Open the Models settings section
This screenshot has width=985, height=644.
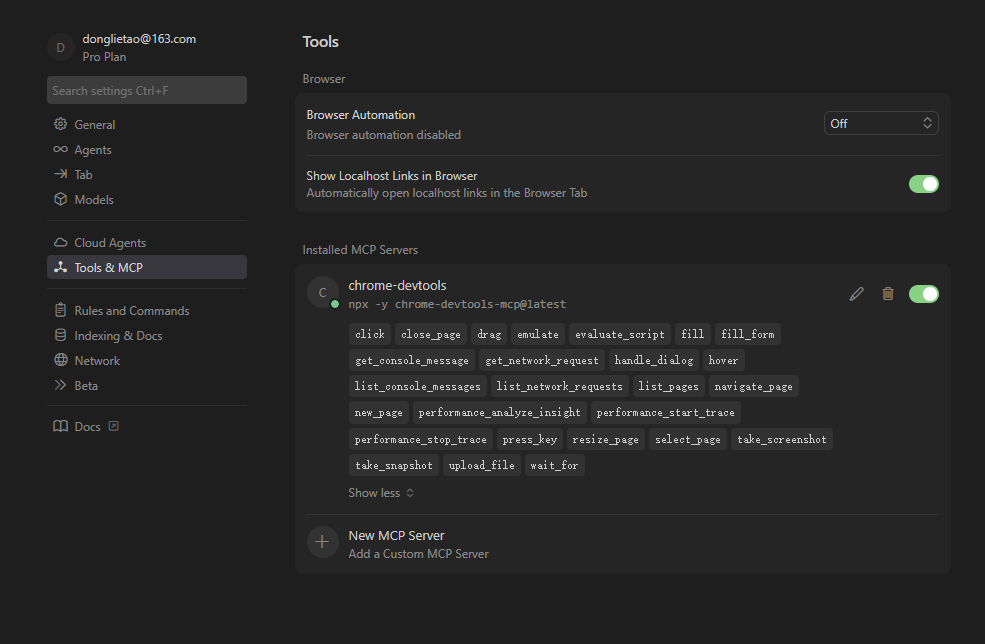[94, 200]
